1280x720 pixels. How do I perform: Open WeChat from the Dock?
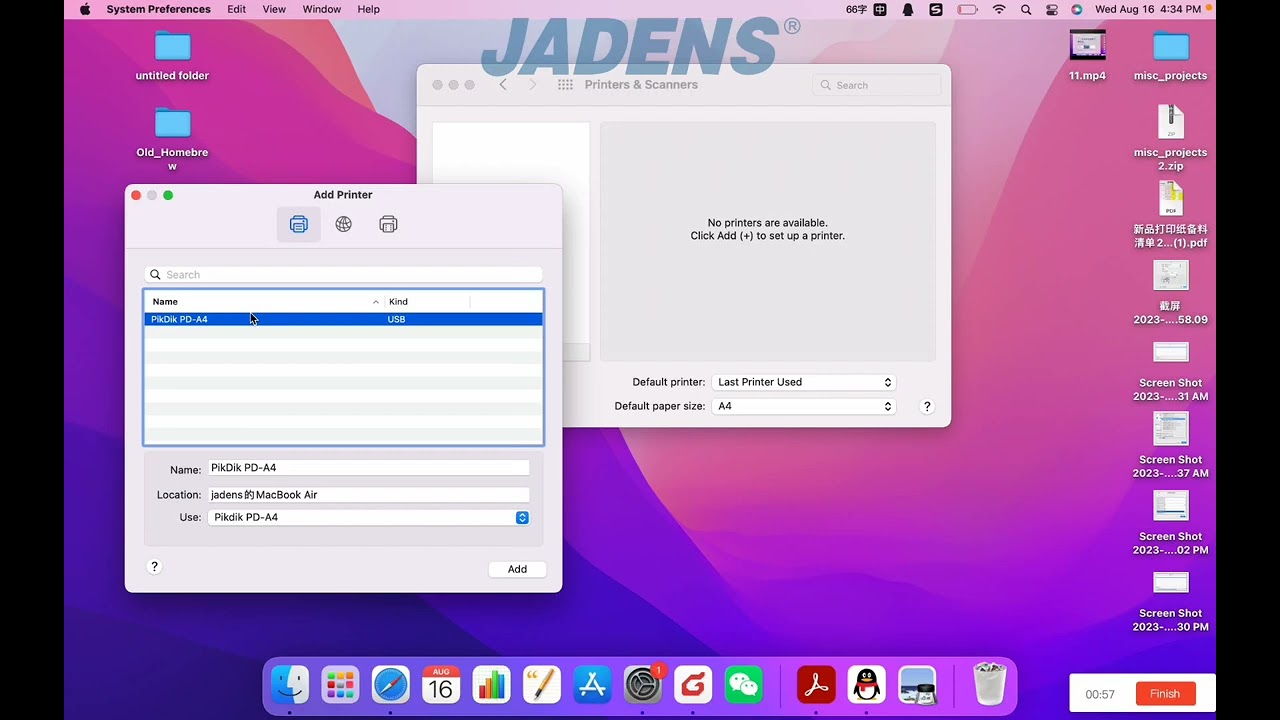pyautogui.click(x=743, y=685)
